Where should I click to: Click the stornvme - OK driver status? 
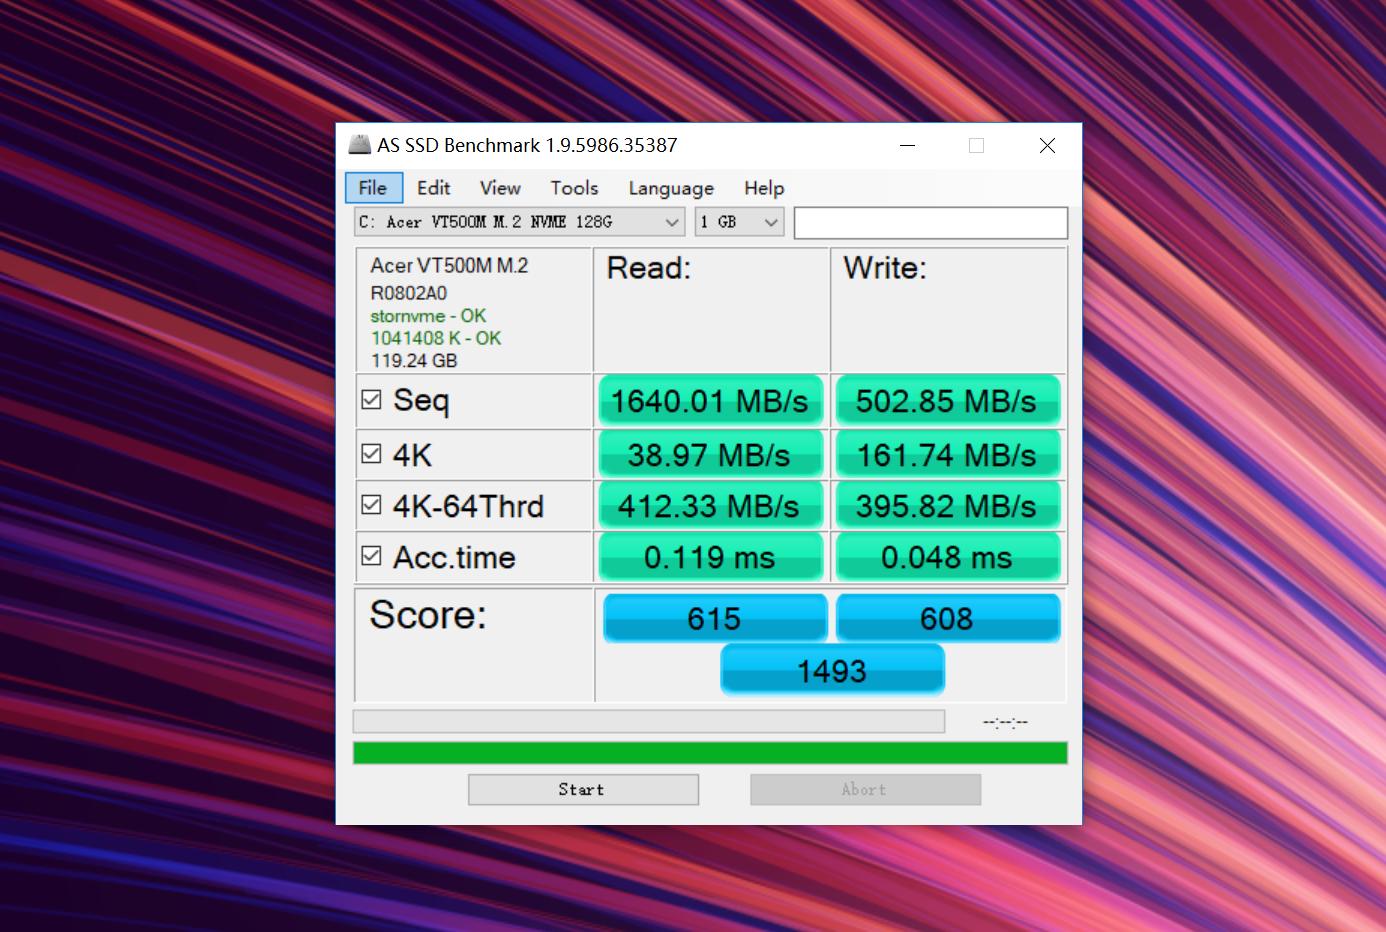point(428,316)
